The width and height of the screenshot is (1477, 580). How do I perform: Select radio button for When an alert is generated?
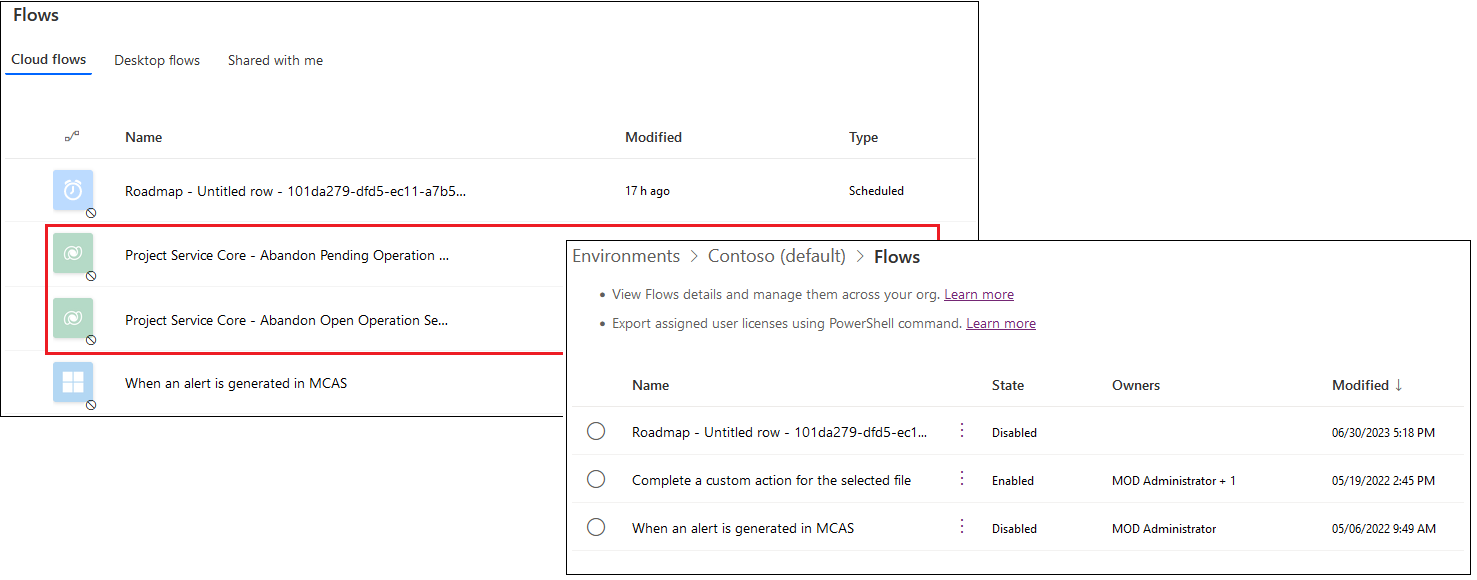tap(596, 527)
